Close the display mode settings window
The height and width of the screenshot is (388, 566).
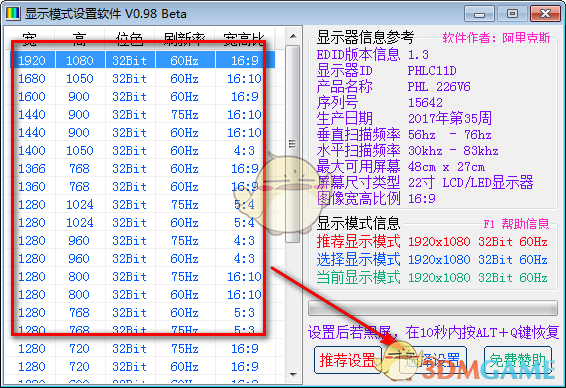click(x=545, y=14)
